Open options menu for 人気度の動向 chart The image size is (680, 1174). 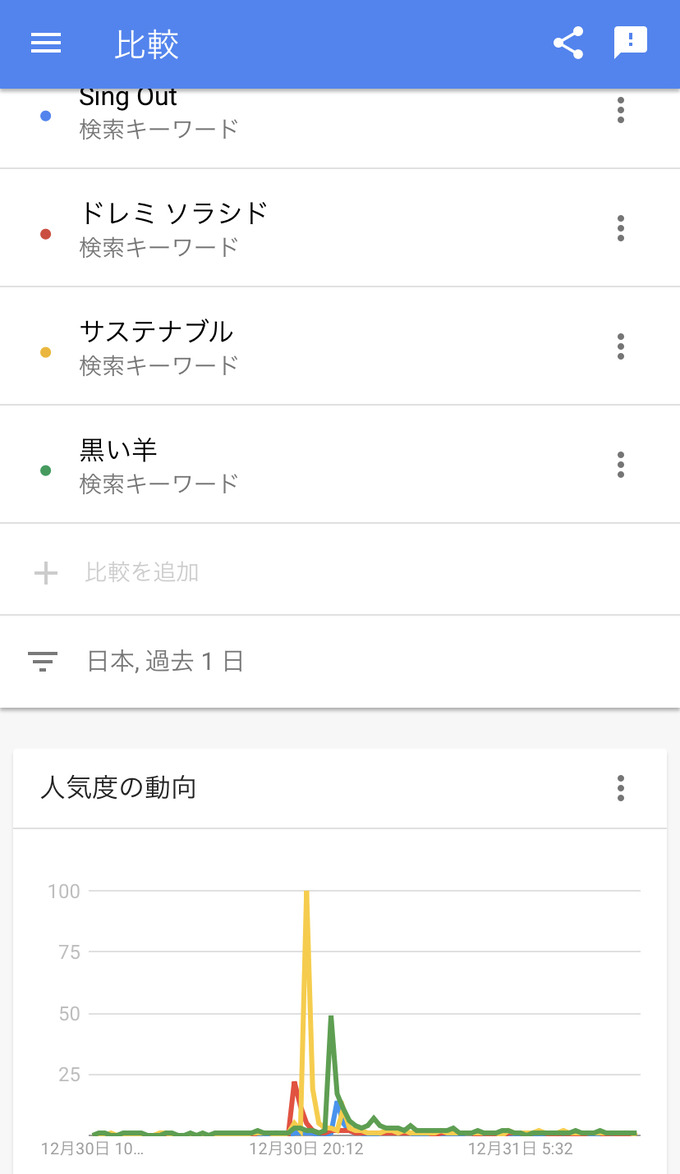coord(620,788)
